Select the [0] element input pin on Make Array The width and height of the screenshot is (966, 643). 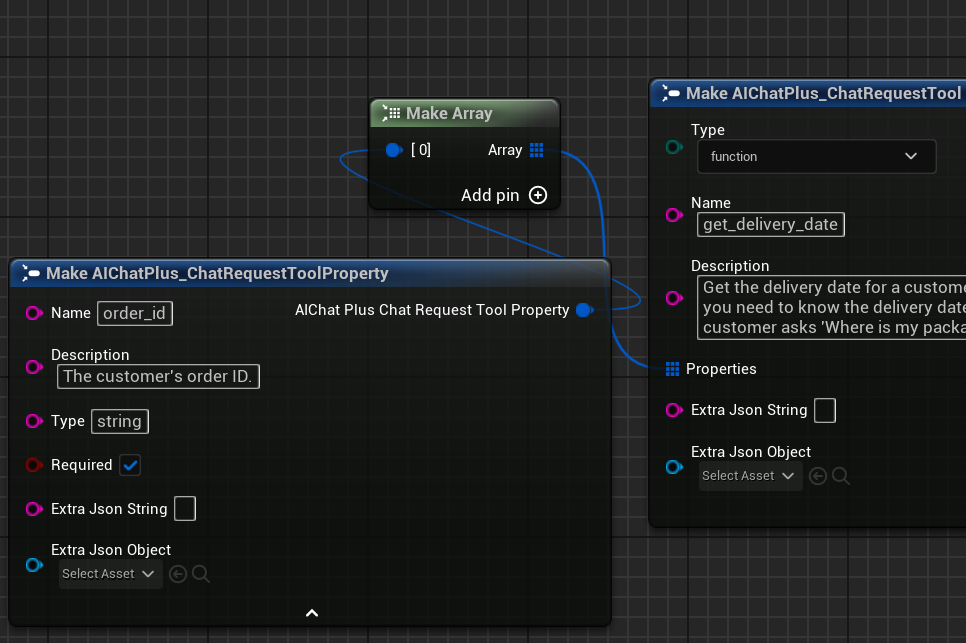coord(394,150)
